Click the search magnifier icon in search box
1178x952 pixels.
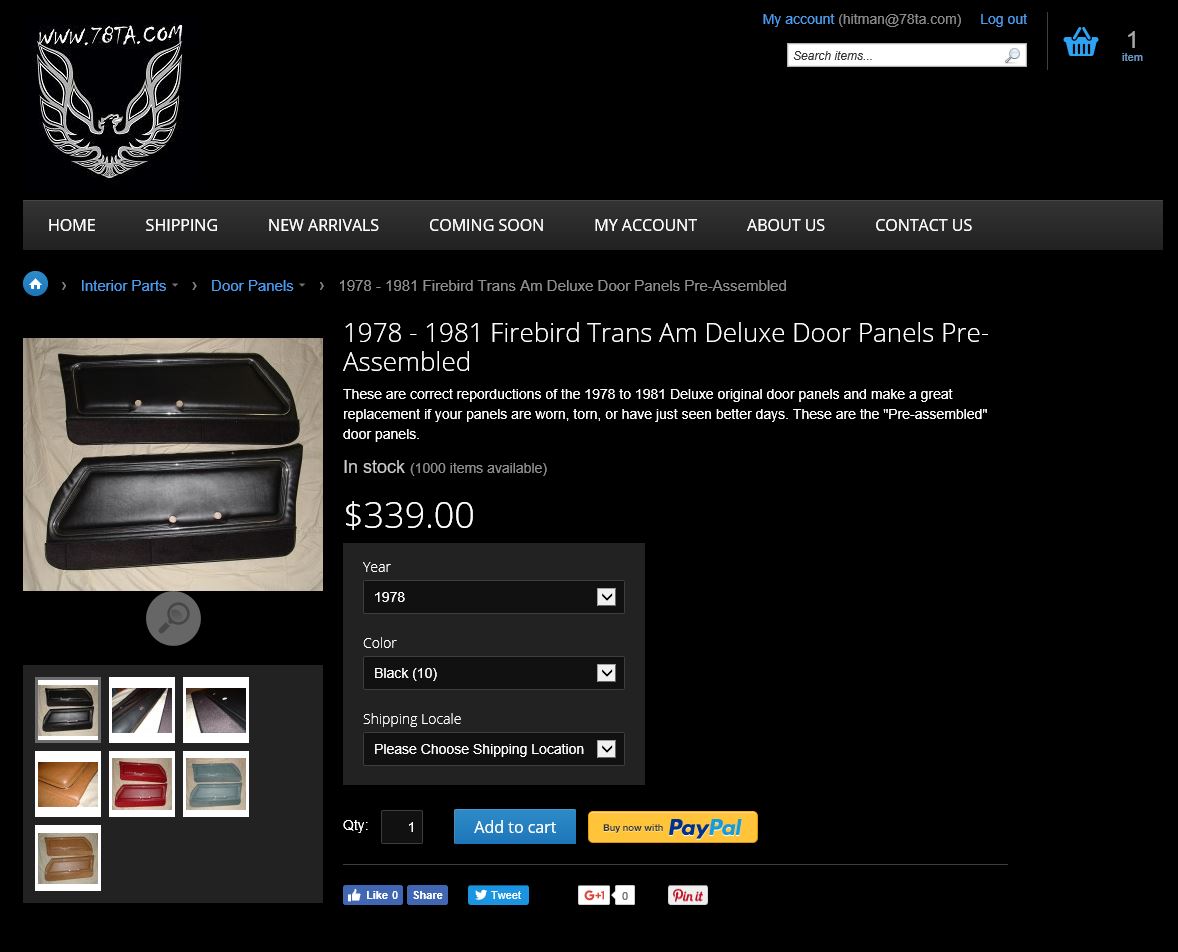coord(1013,55)
